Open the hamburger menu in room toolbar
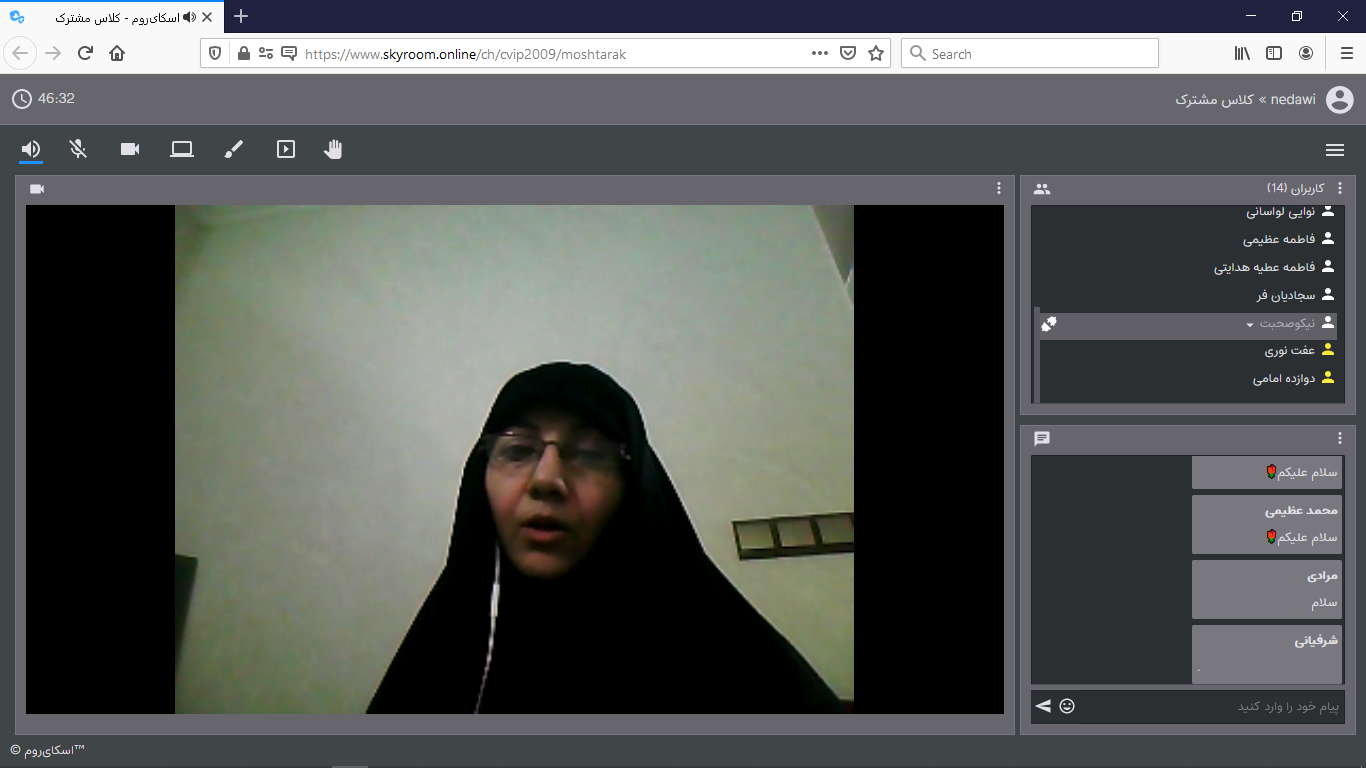Viewport: 1366px width, 768px height. [1334, 150]
